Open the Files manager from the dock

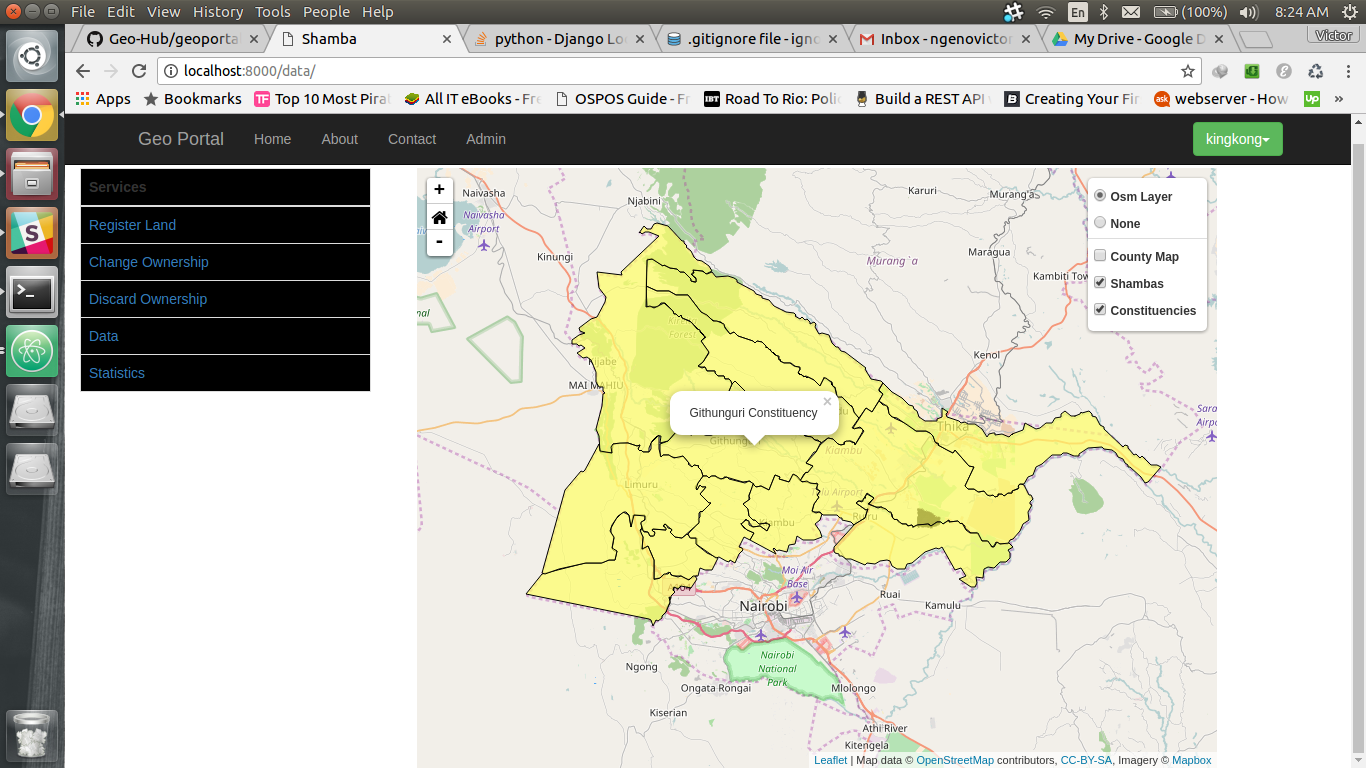tap(32, 174)
